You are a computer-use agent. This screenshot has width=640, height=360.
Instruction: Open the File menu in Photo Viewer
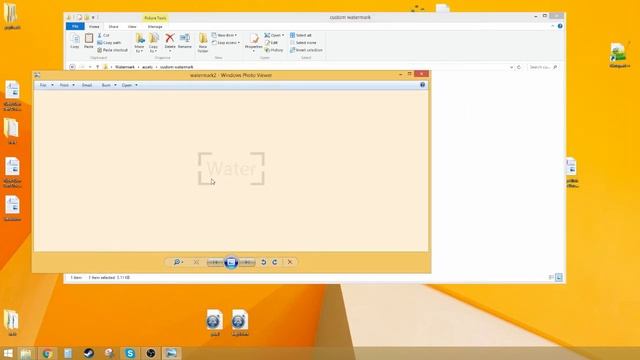[46, 85]
